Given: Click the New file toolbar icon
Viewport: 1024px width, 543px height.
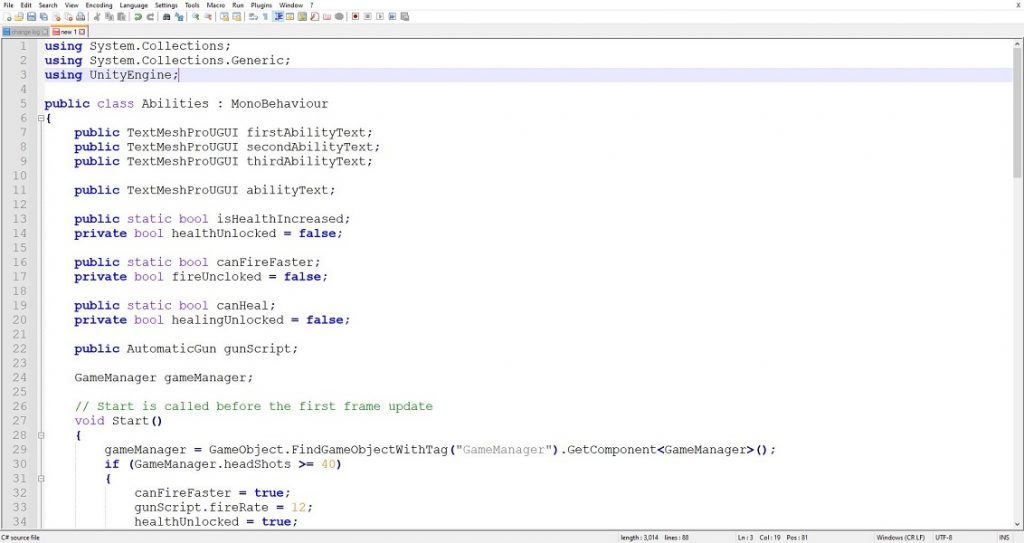Looking at the screenshot, I should pos(6,17).
